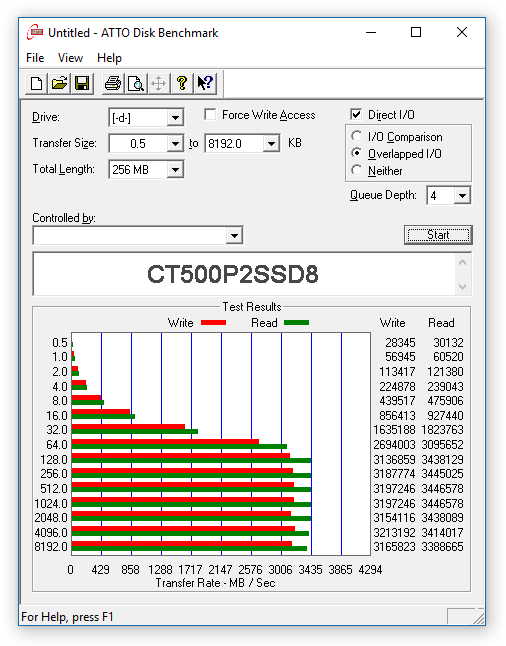Image resolution: width=506 pixels, height=646 pixels.
Task: Open Print Preview magnifier icon
Action: coord(136,84)
